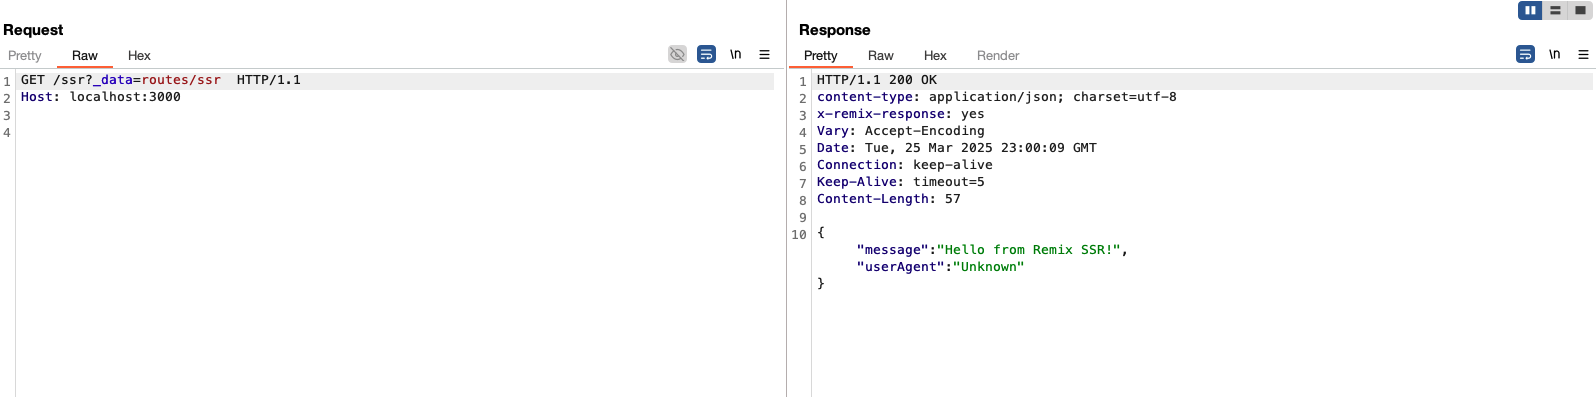Click the GET /ssr request line
The height and width of the screenshot is (397, 1596).
161,80
